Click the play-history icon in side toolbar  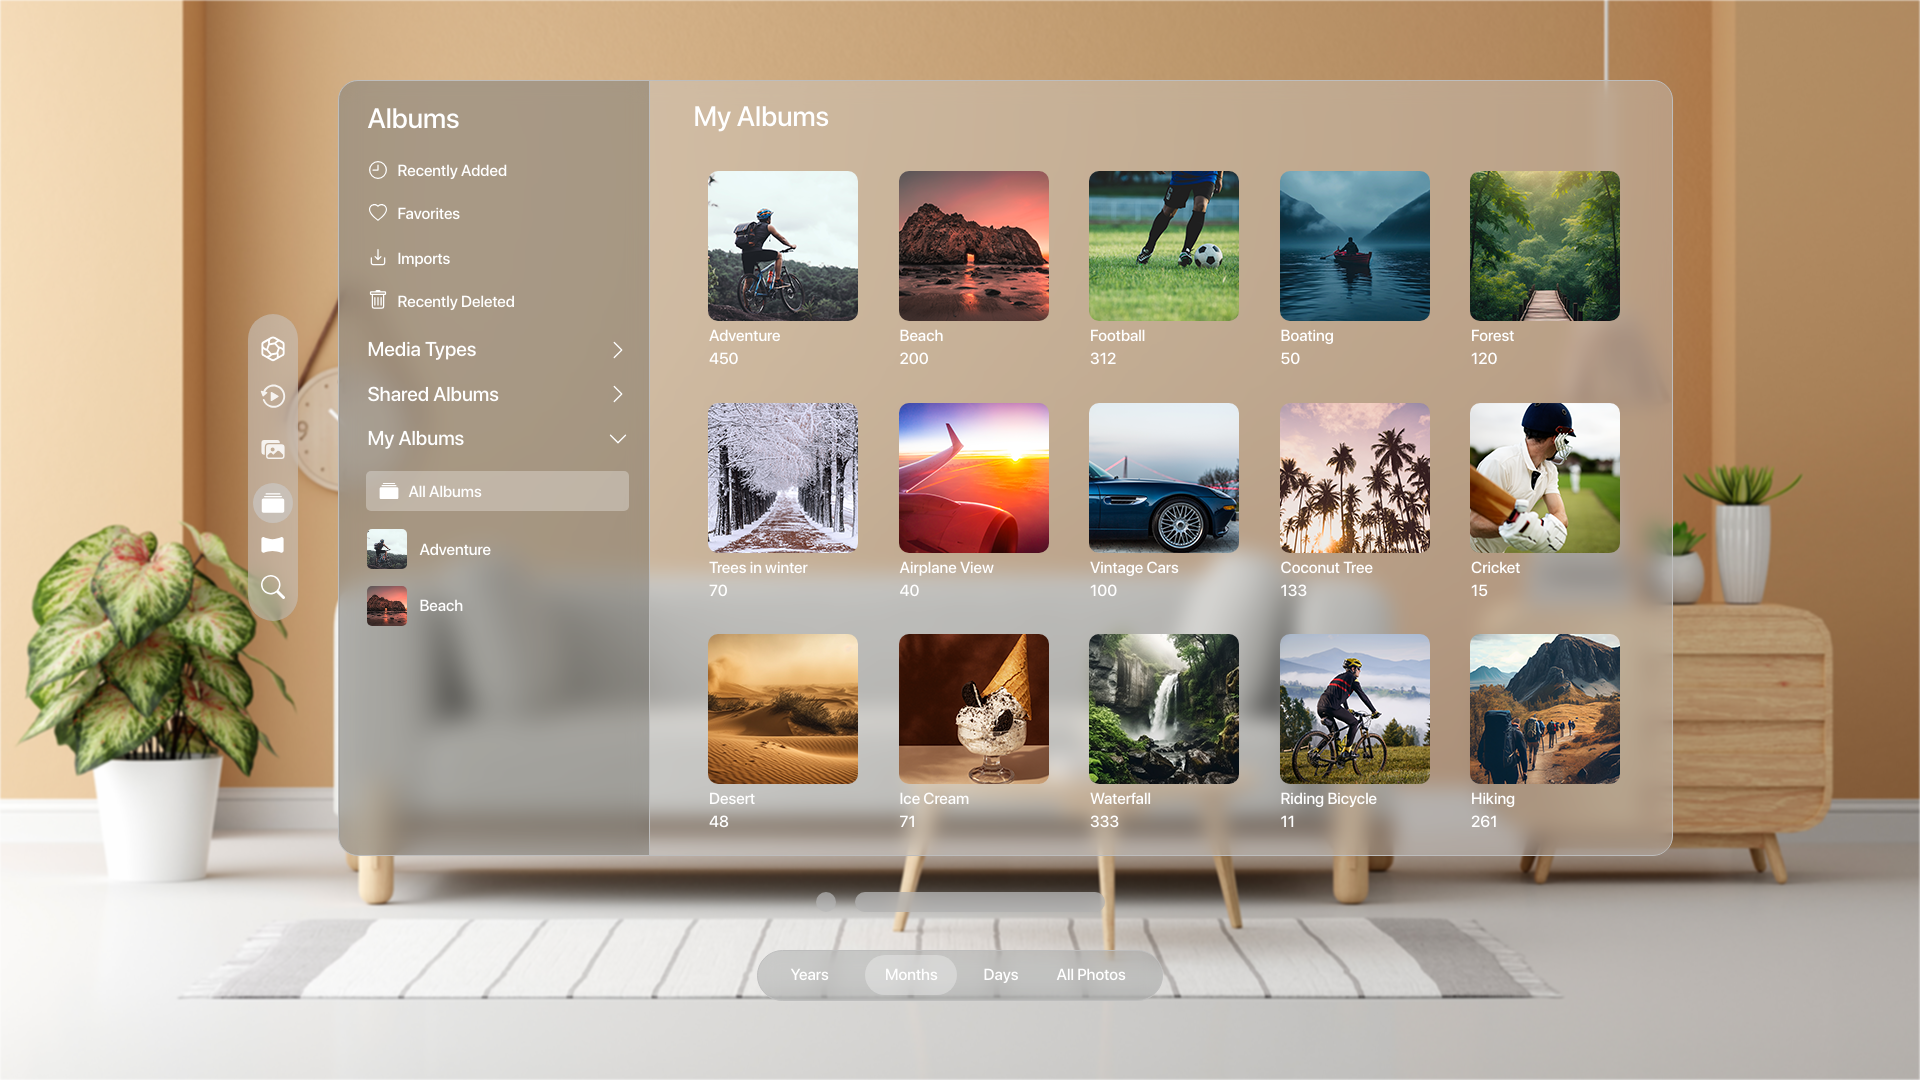click(x=273, y=397)
